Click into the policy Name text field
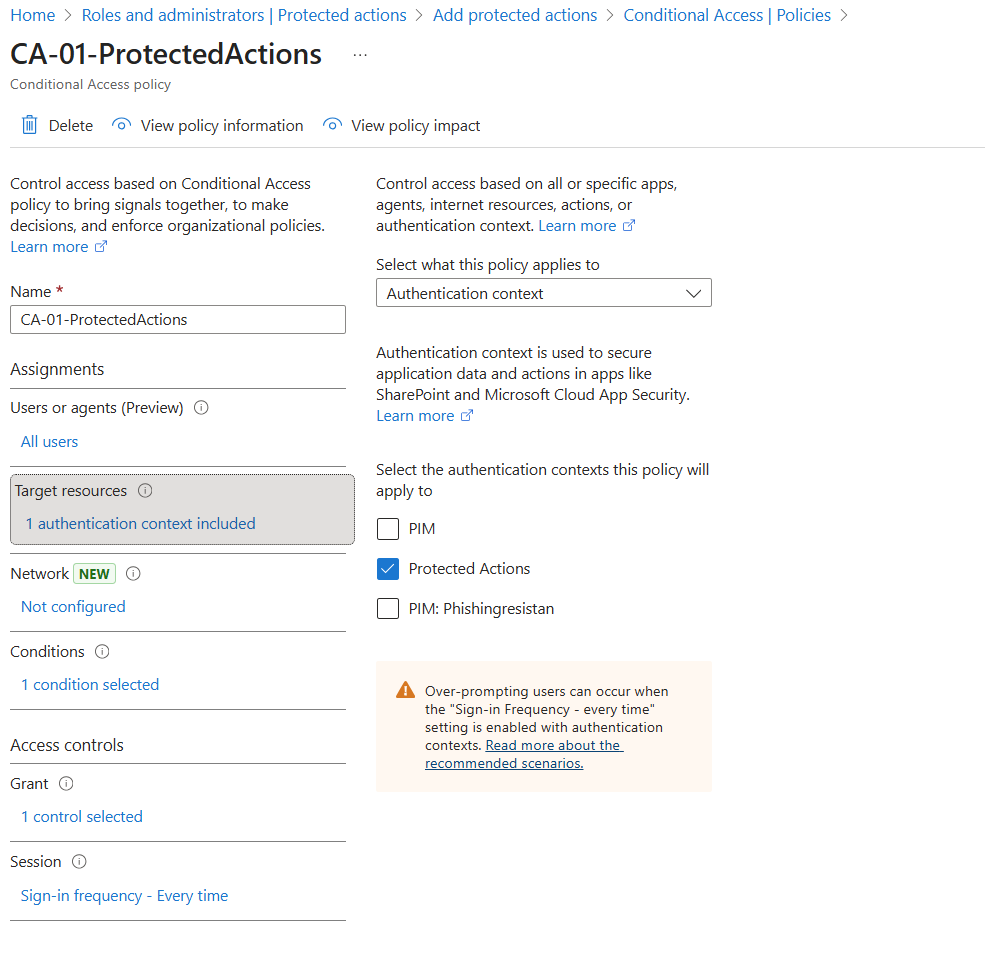This screenshot has height=957, width=985. click(178, 320)
